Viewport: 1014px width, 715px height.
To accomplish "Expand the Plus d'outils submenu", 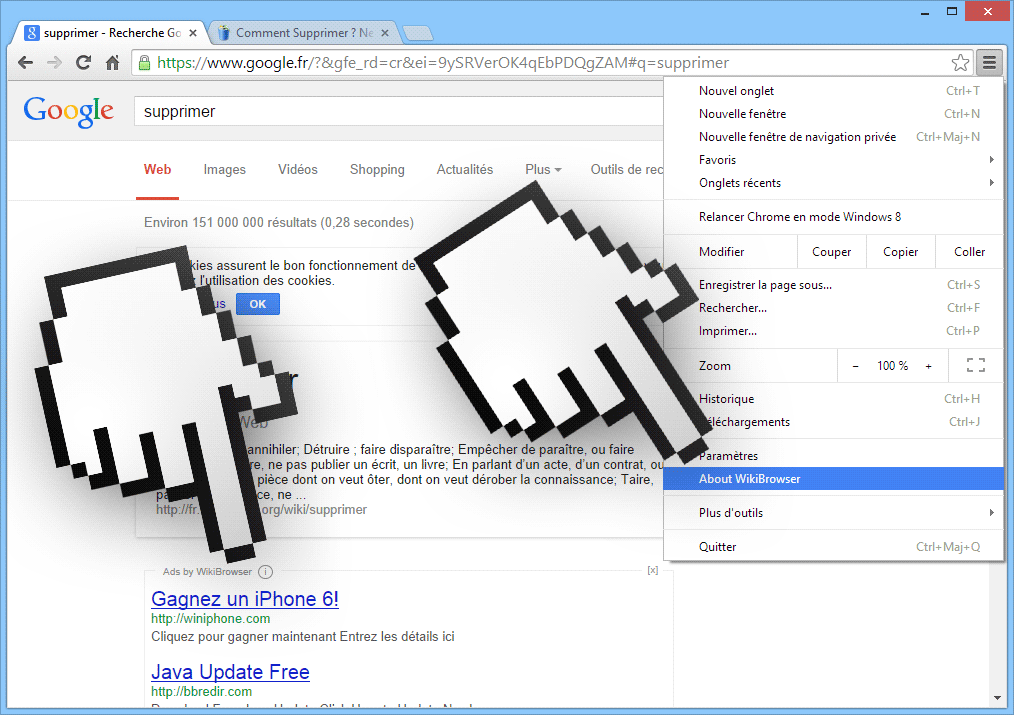I will coord(833,513).
